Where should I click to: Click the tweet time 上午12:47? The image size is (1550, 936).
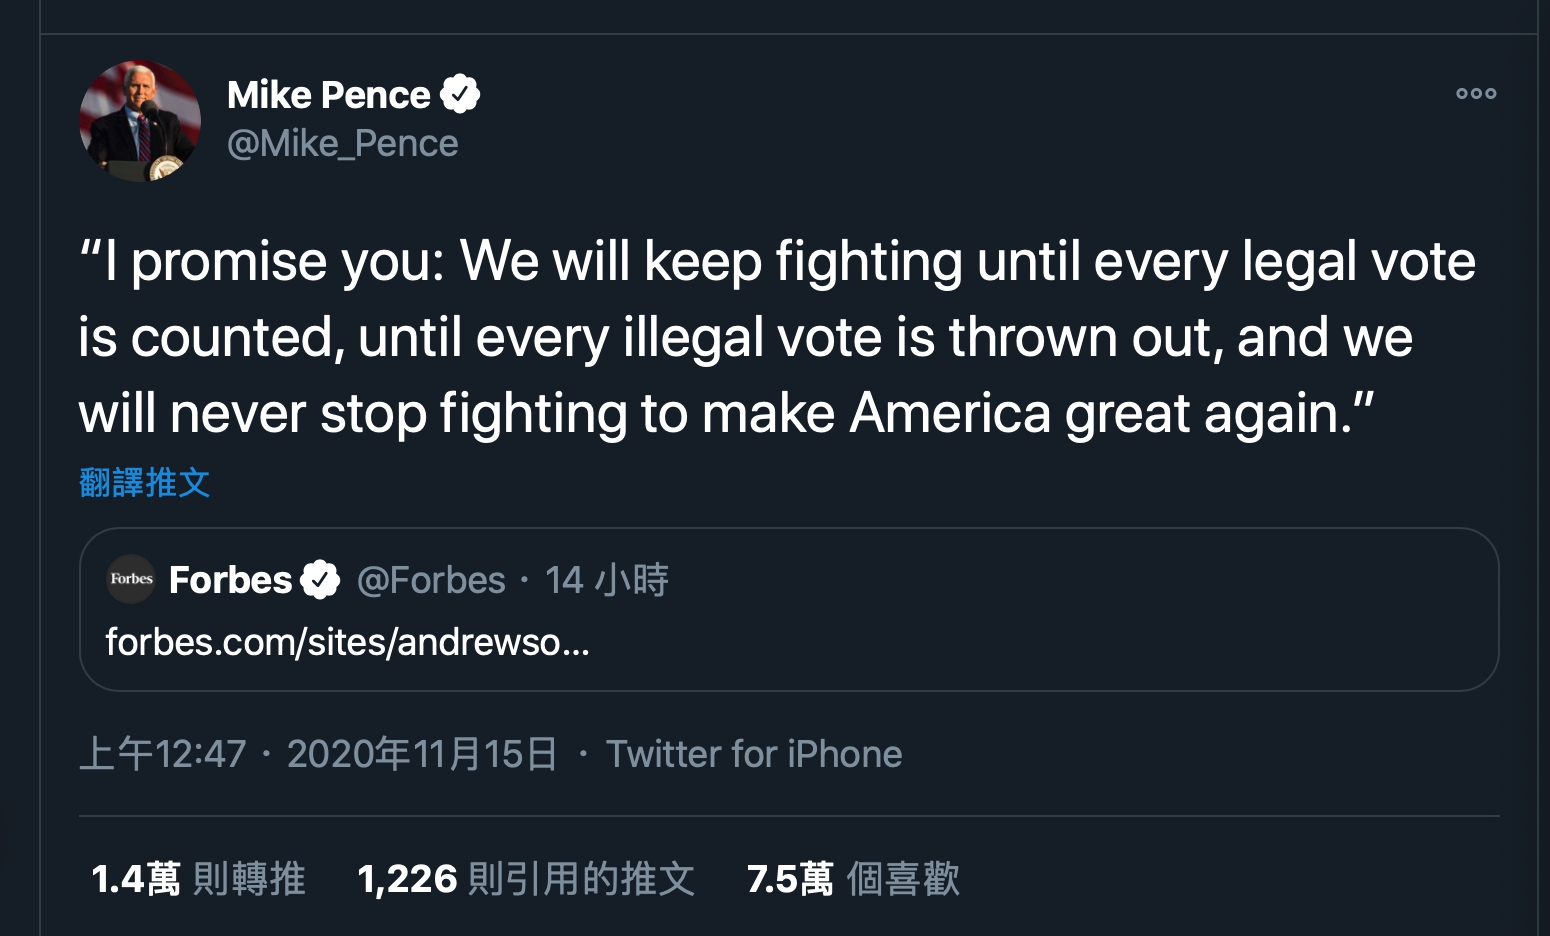[163, 754]
